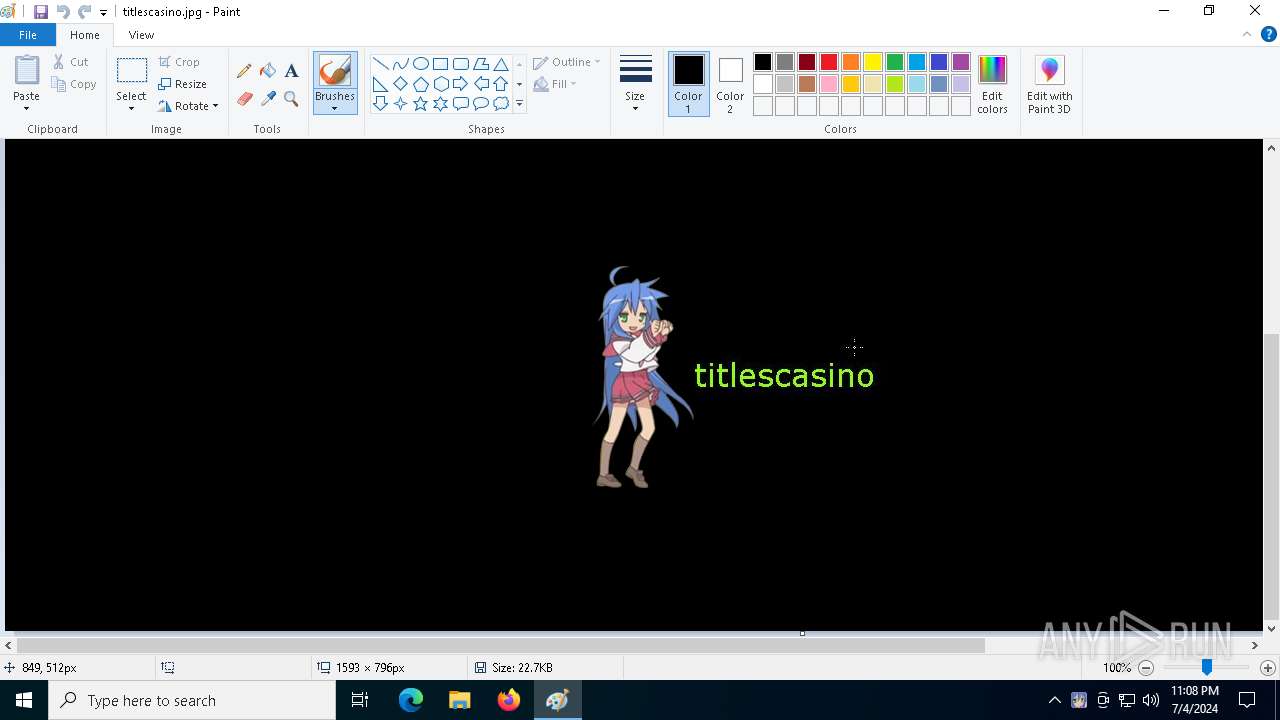
Task: Pick the green color swatch
Action: click(x=895, y=62)
